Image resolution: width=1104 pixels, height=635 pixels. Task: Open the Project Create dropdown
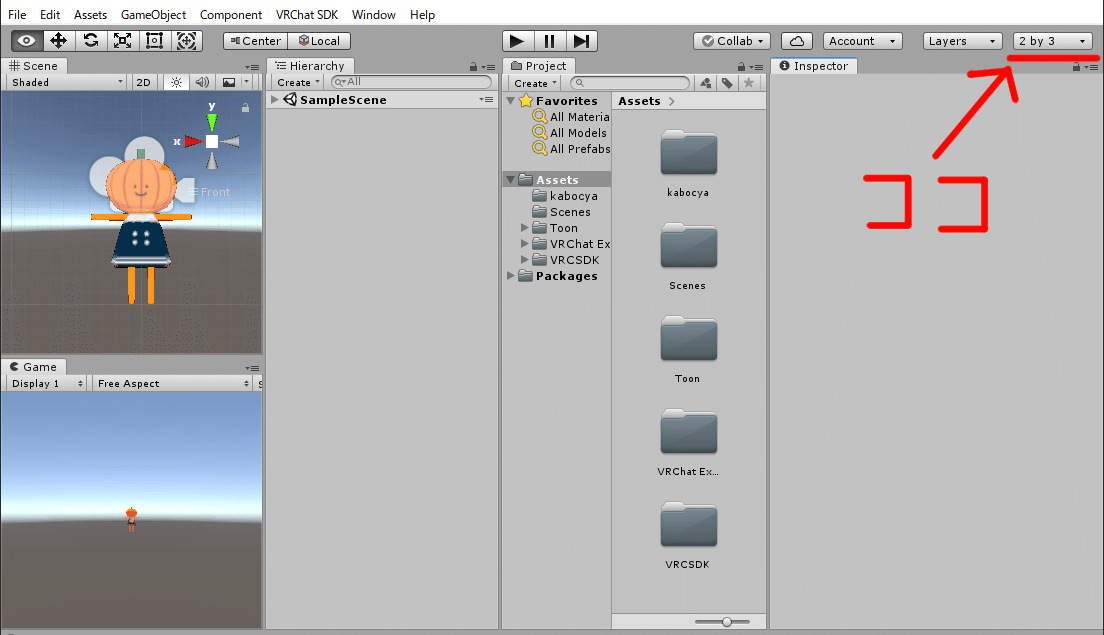click(534, 83)
